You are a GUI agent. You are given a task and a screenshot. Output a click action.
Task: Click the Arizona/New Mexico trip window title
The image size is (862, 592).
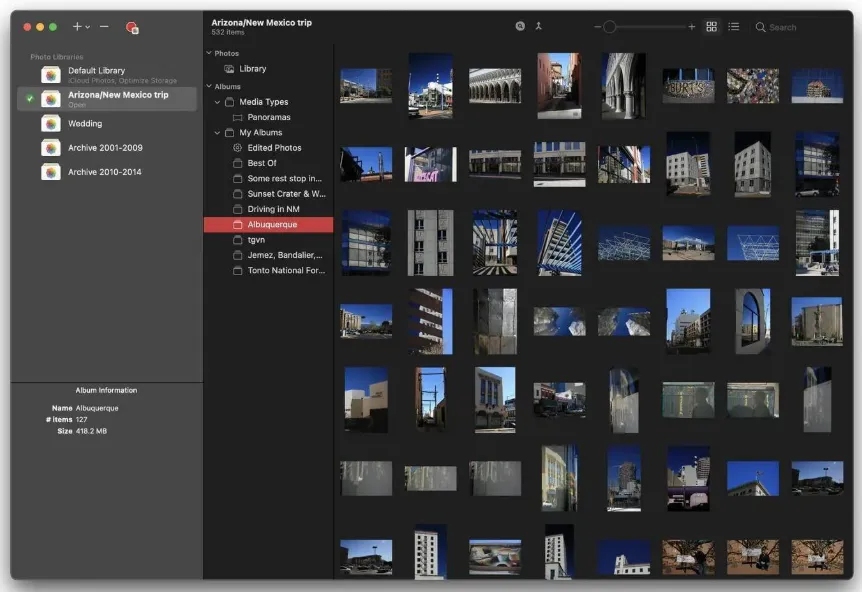click(262, 23)
